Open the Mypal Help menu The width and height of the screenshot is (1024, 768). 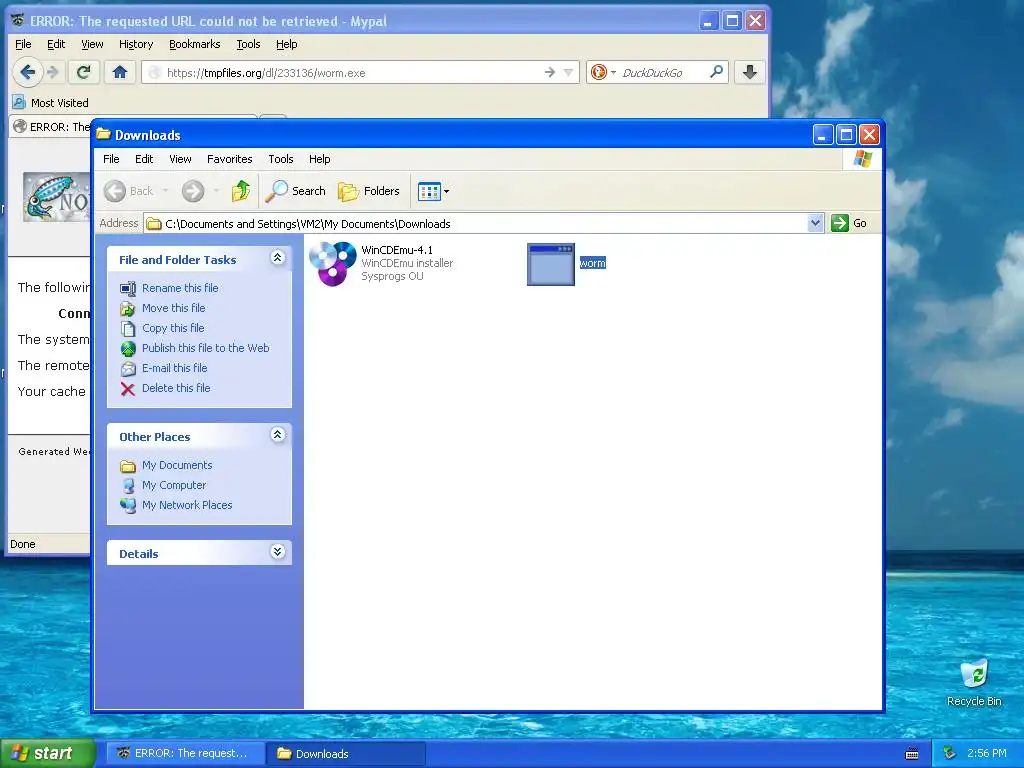point(287,44)
